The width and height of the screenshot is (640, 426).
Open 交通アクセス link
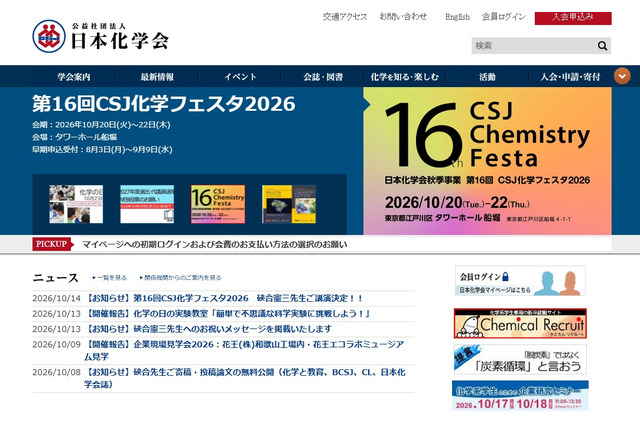345,17
